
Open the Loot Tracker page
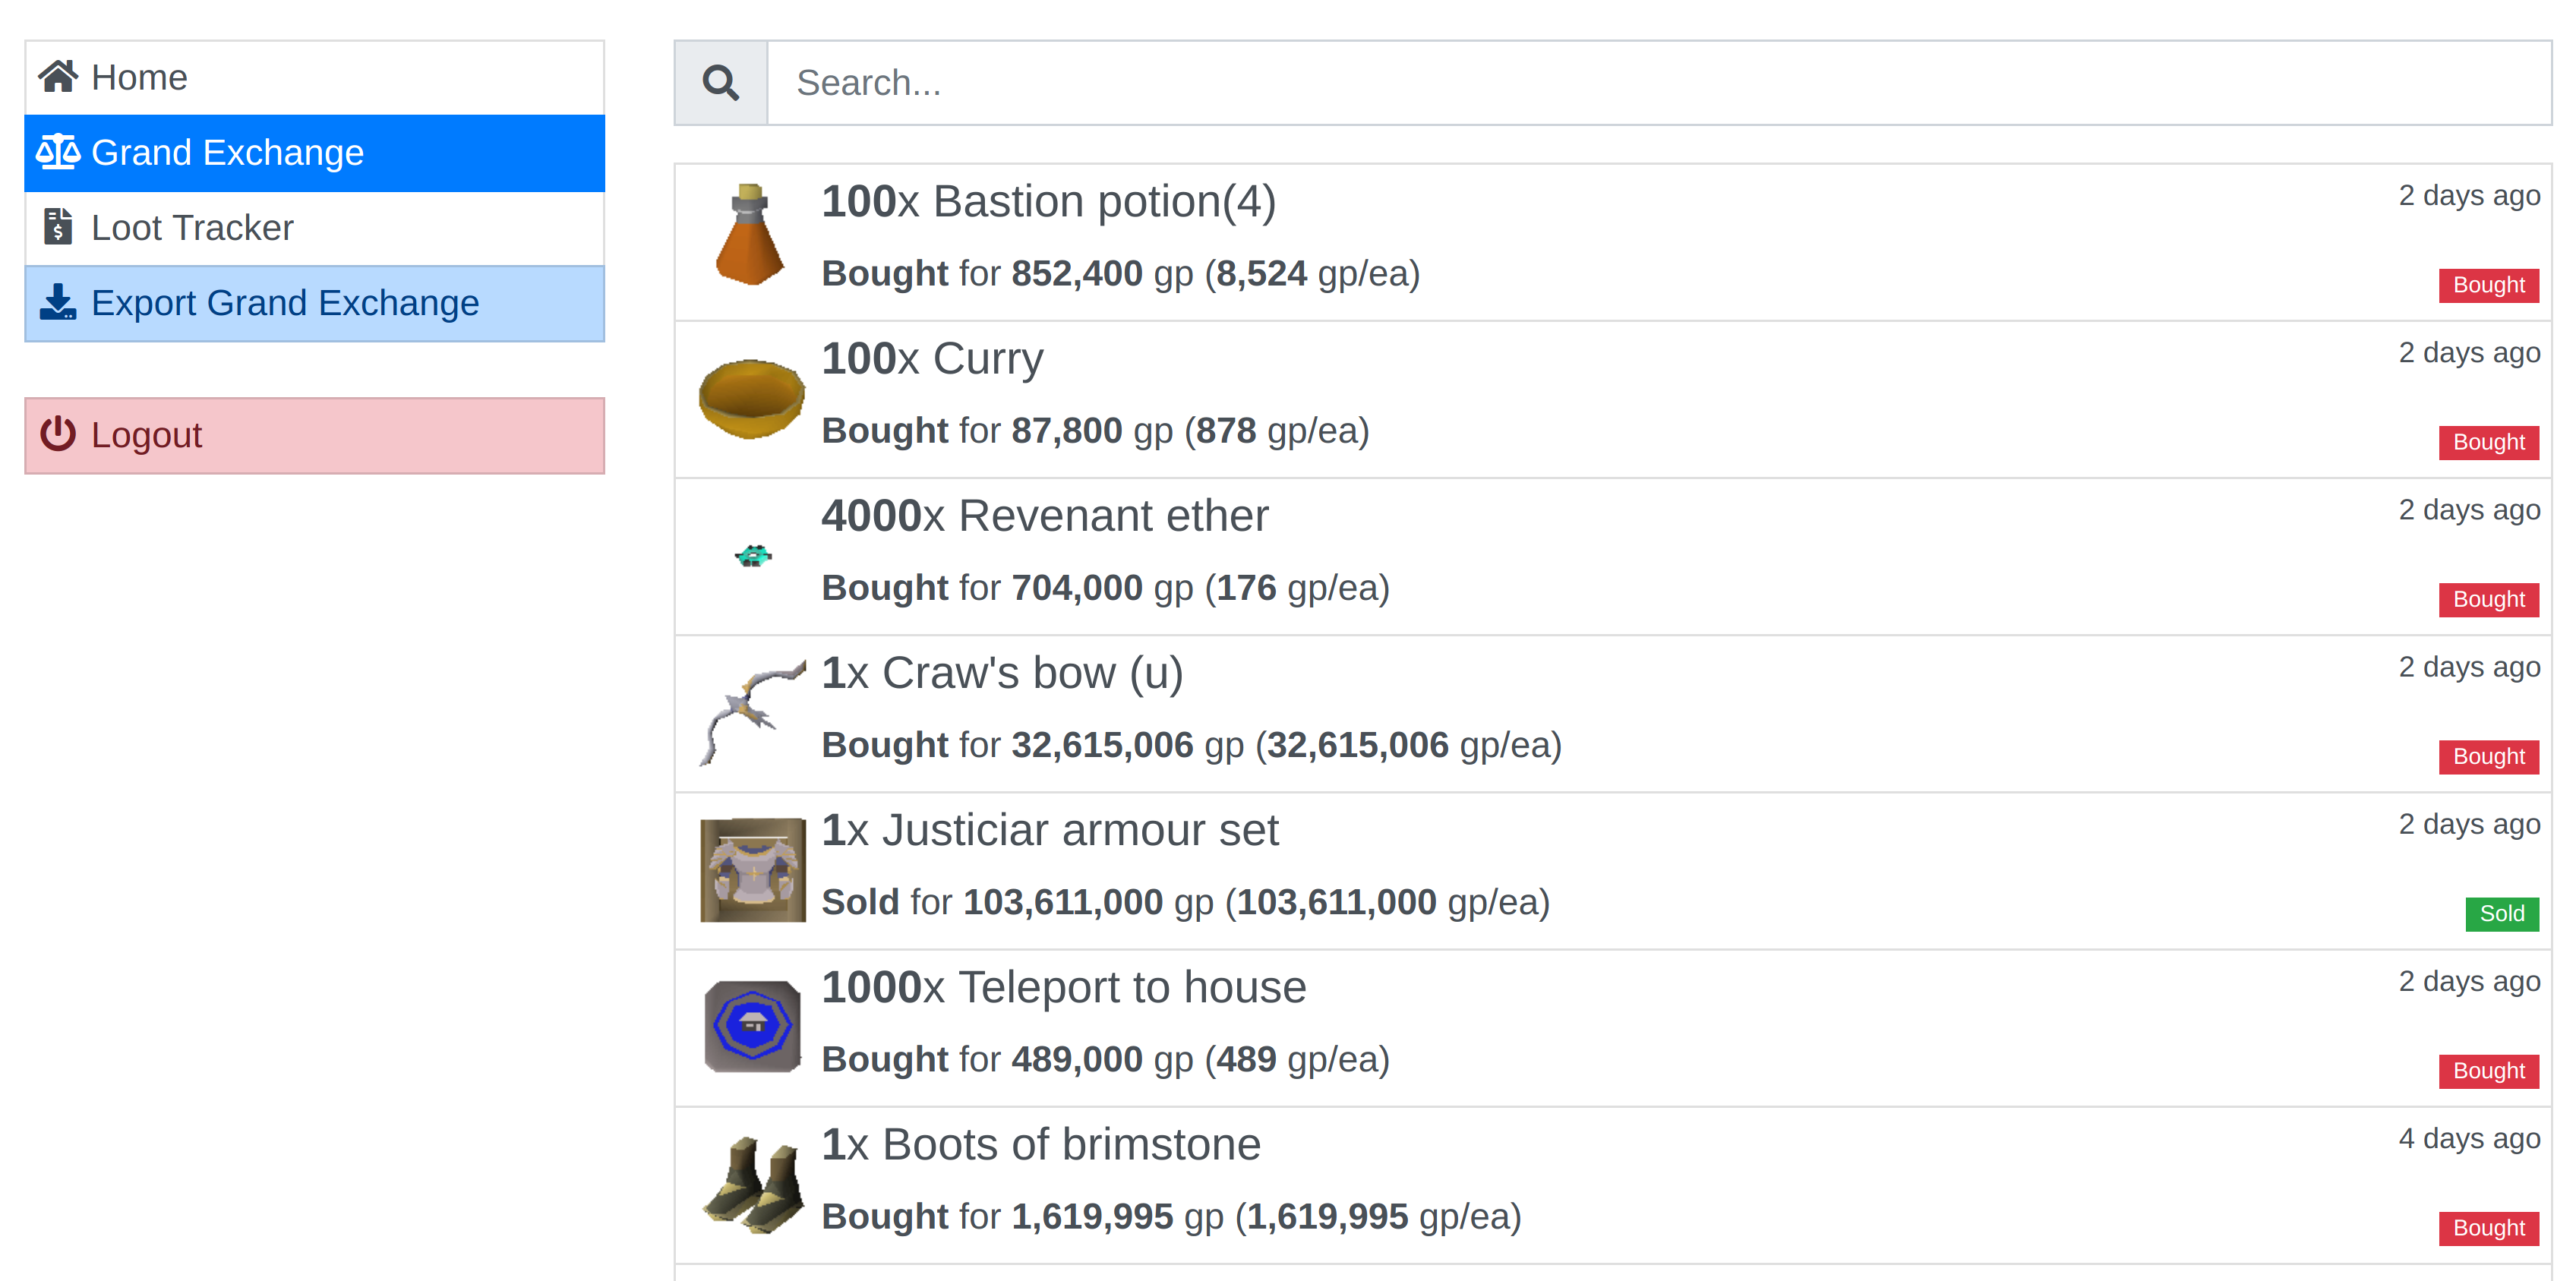pos(192,227)
